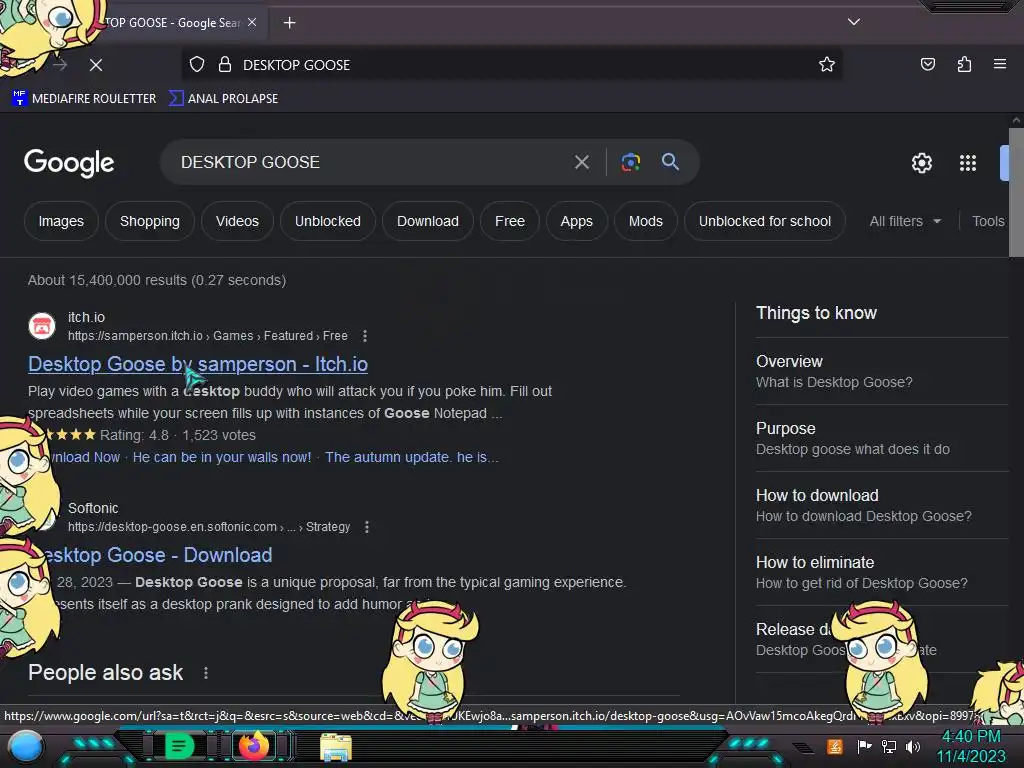Viewport: 1024px width, 768px height.
Task: Open the Action Center flag icon
Action: point(864,746)
